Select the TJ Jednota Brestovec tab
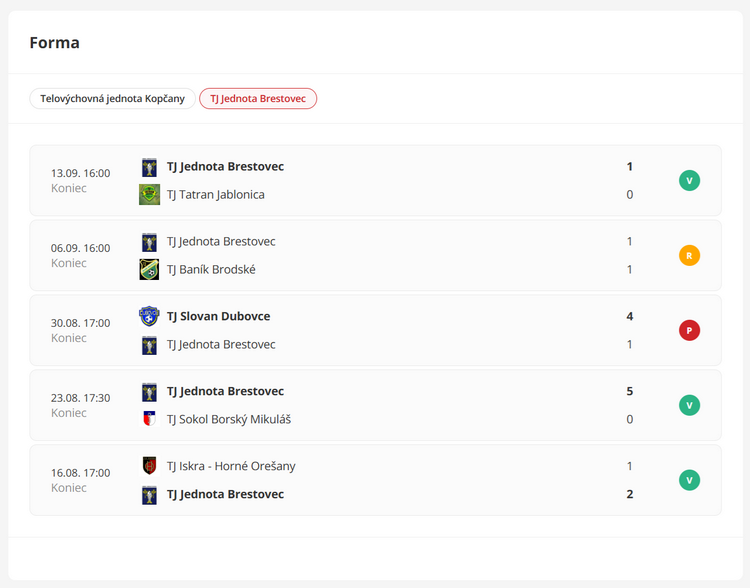The image size is (750, 588). (258, 99)
